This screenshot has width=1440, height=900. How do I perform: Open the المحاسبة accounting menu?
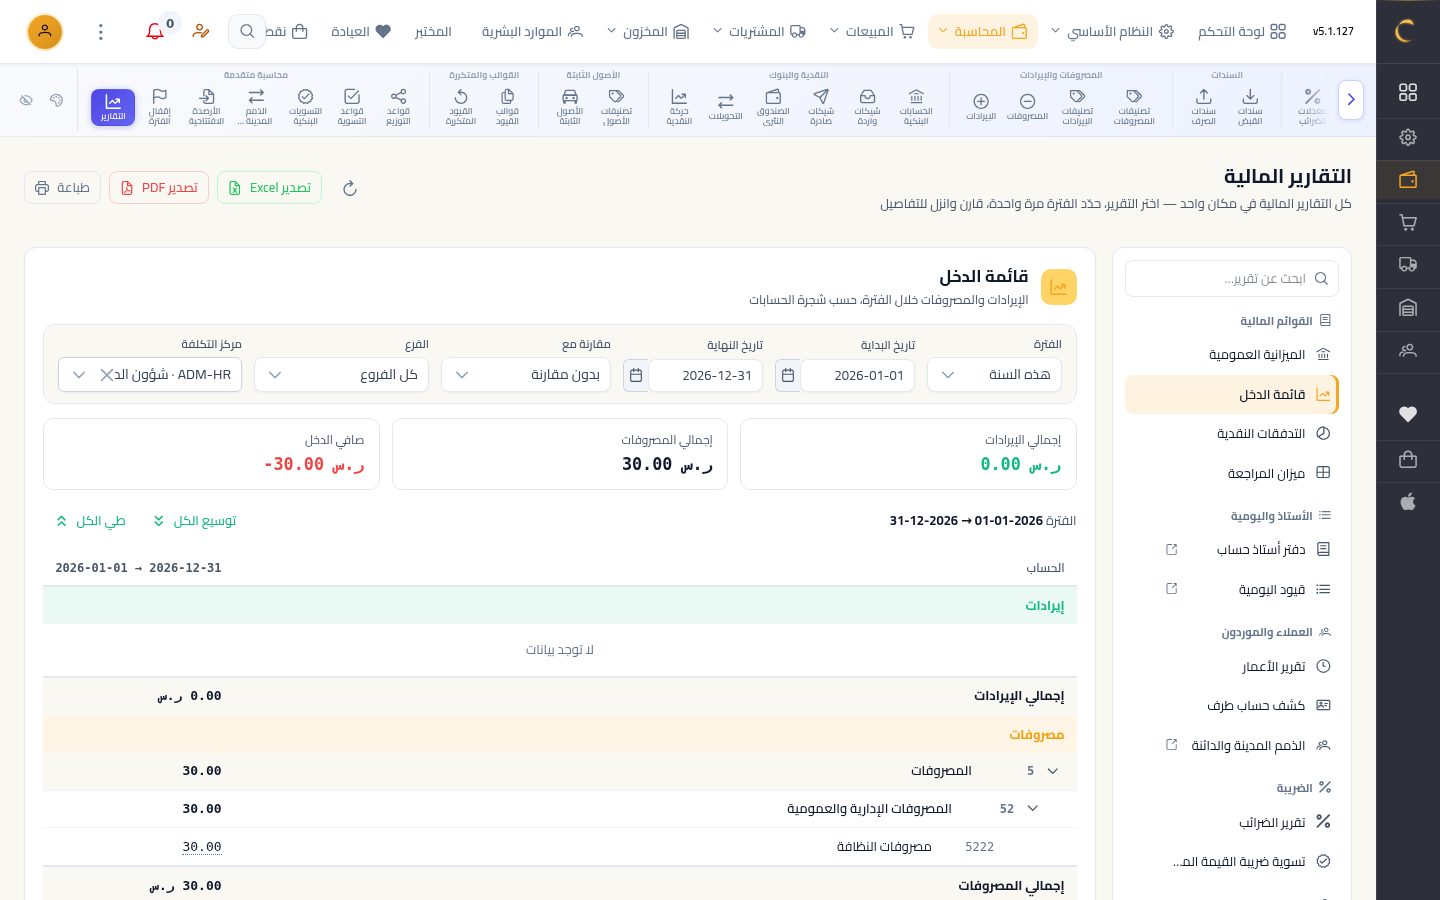point(983,32)
